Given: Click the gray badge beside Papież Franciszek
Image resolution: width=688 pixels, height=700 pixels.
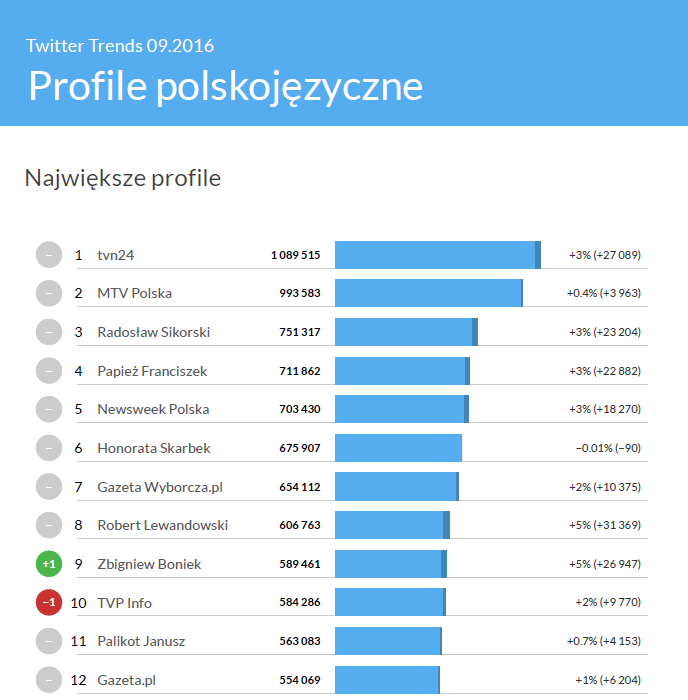Looking at the screenshot, I should (x=48, y=371).
